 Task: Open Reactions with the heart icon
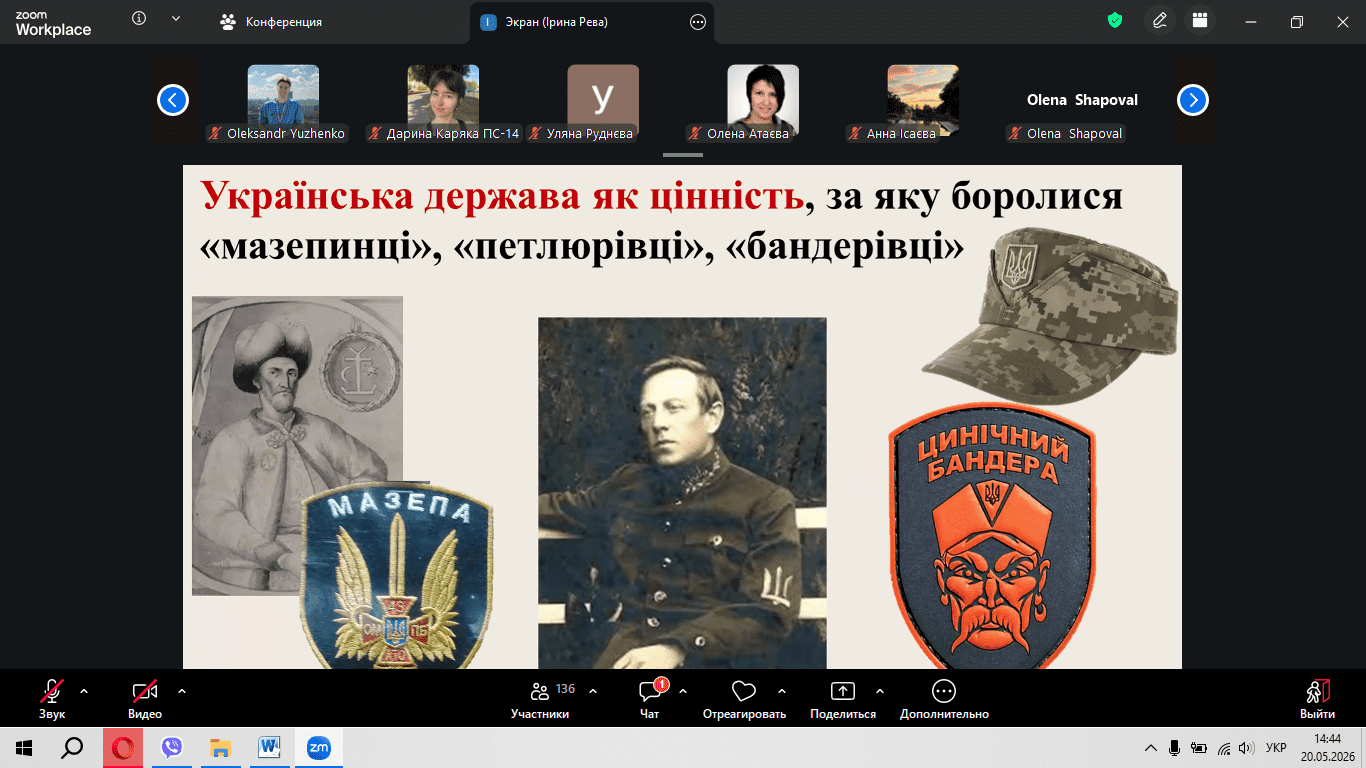pyautogui.click(x=744, y=699)
